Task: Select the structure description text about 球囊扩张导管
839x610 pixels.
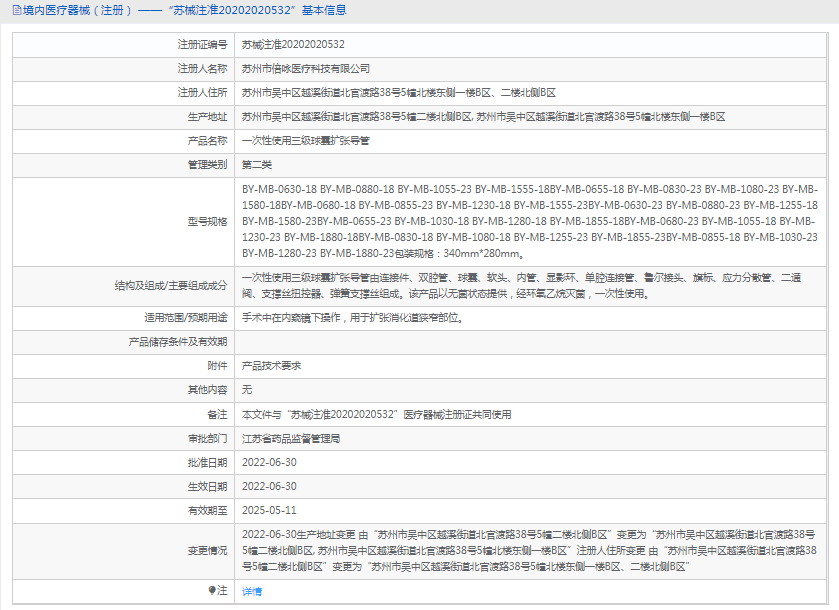Action: pos(521,286)
